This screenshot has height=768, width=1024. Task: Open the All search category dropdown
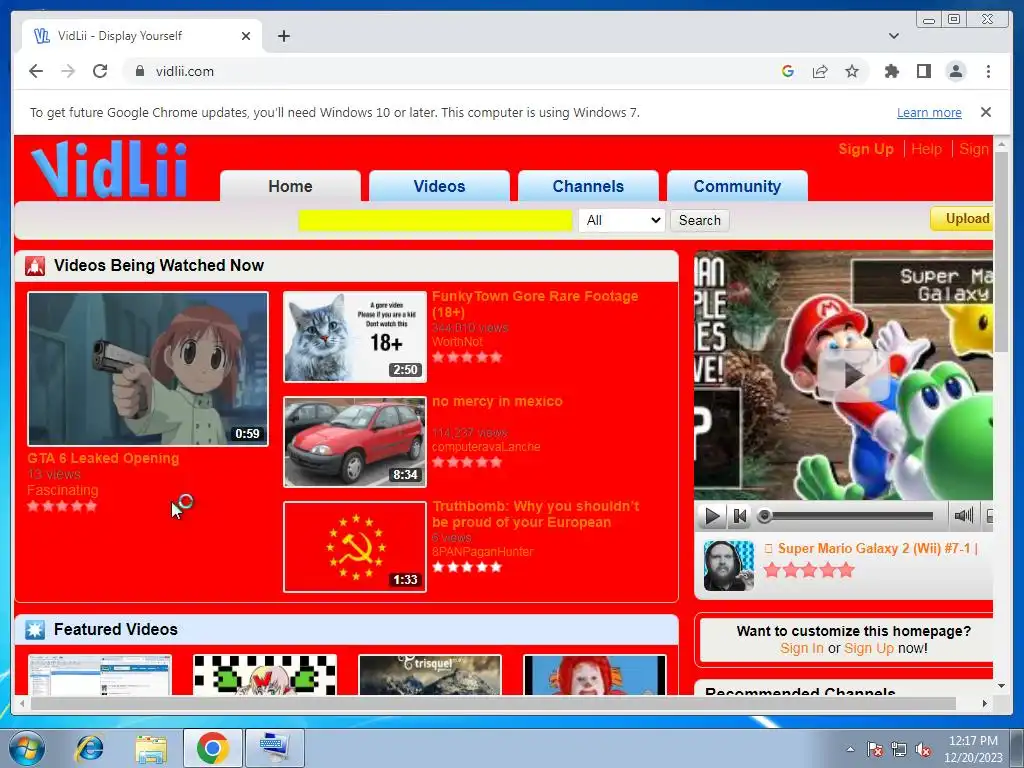[x=622, y=220]
